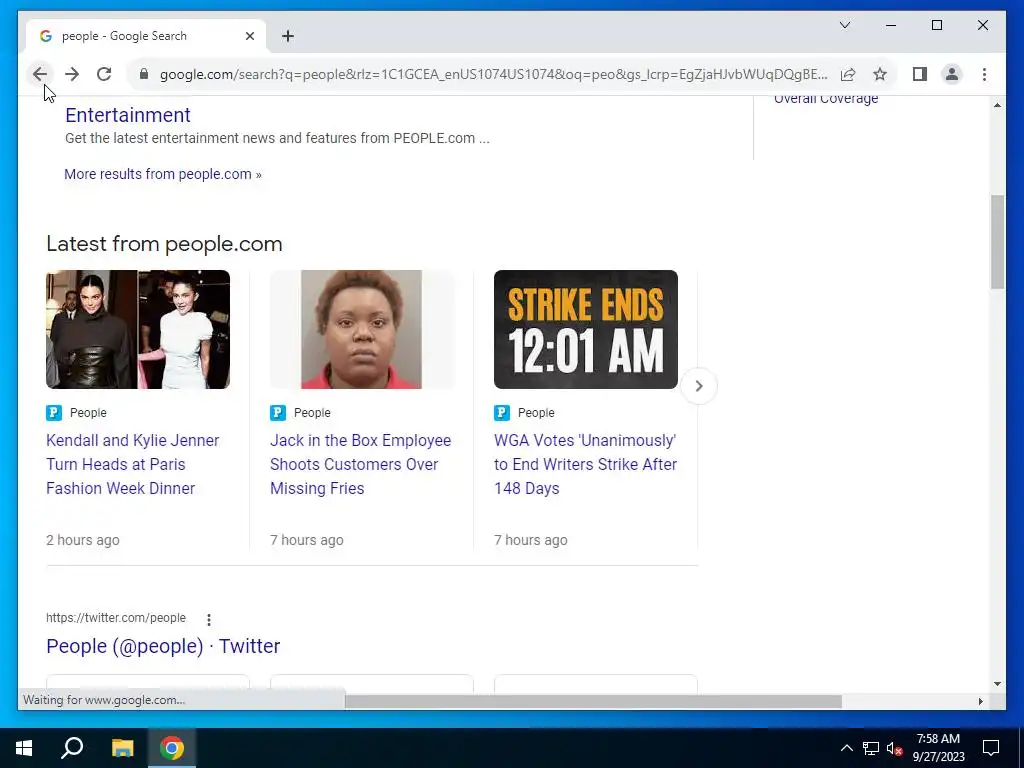This screenshot has width=1024, height=768.
Task: Open the Windows Start menu
Action: (24, 748)
